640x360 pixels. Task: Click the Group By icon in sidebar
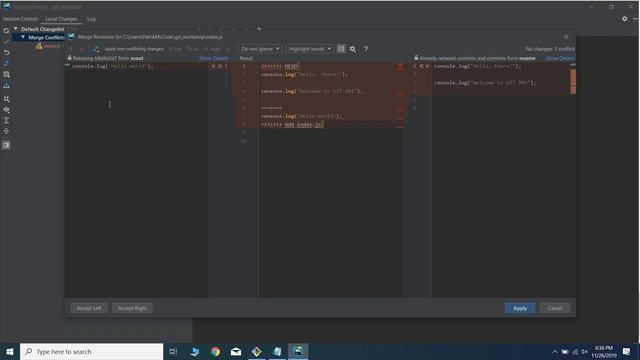click(6, 99)
